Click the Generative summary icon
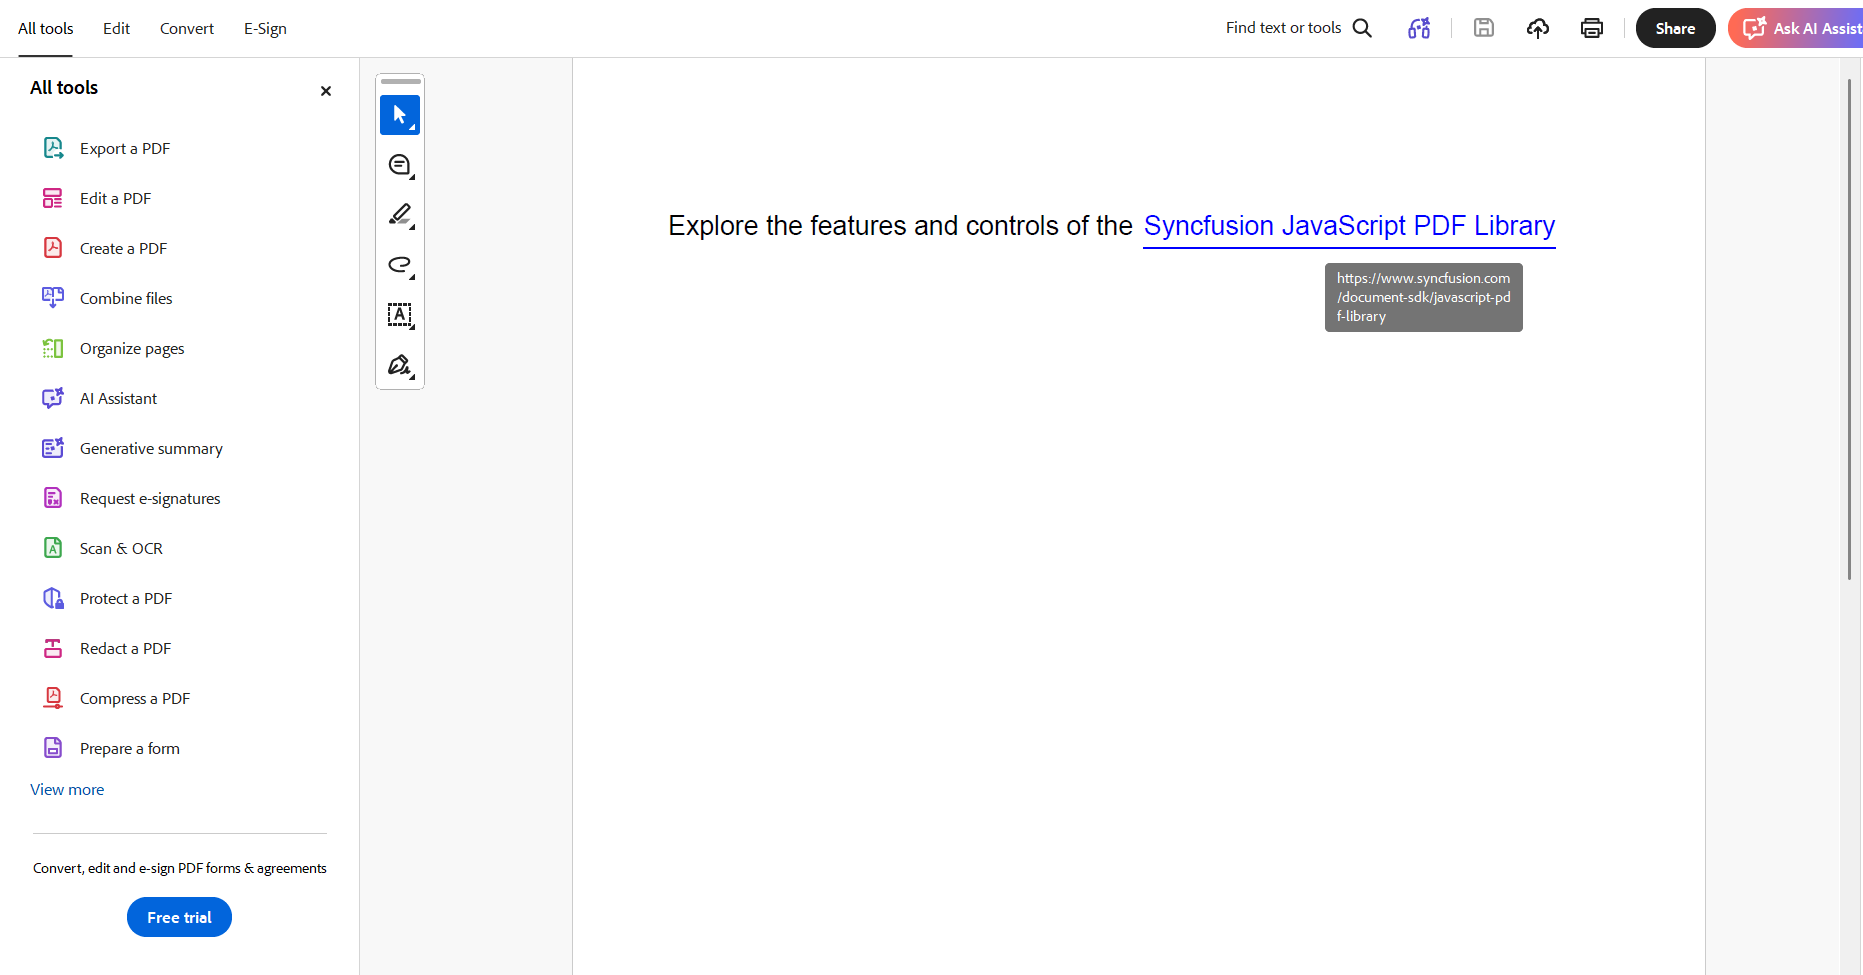 [x=53, y=448]
